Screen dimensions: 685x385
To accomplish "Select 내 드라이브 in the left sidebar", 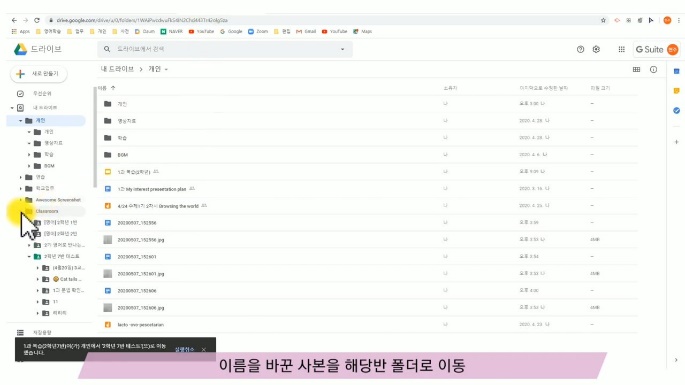I will tap(45, 108).
